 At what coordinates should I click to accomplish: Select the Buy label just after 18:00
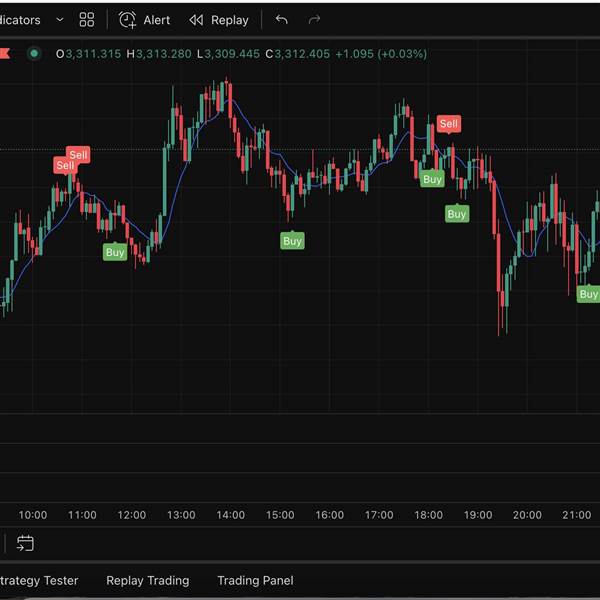[432, 179]
